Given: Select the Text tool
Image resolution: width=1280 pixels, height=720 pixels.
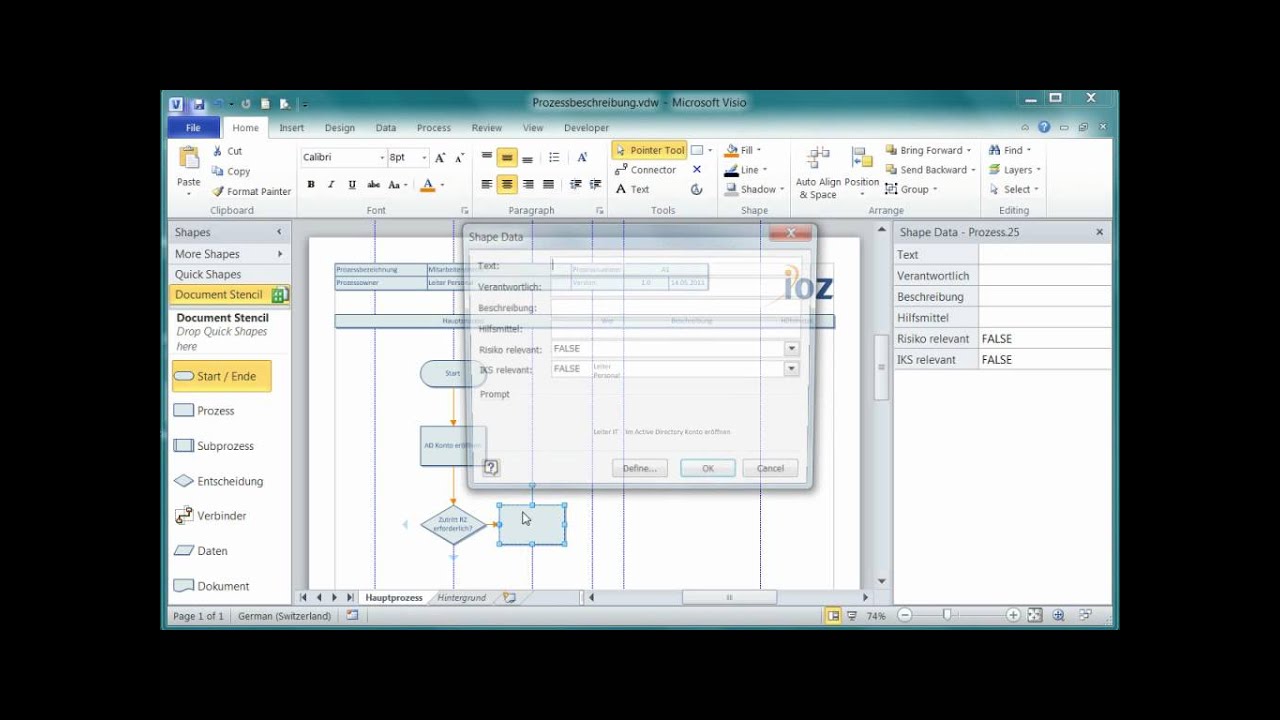Looking at the screenshot, I should coord(632,189).
